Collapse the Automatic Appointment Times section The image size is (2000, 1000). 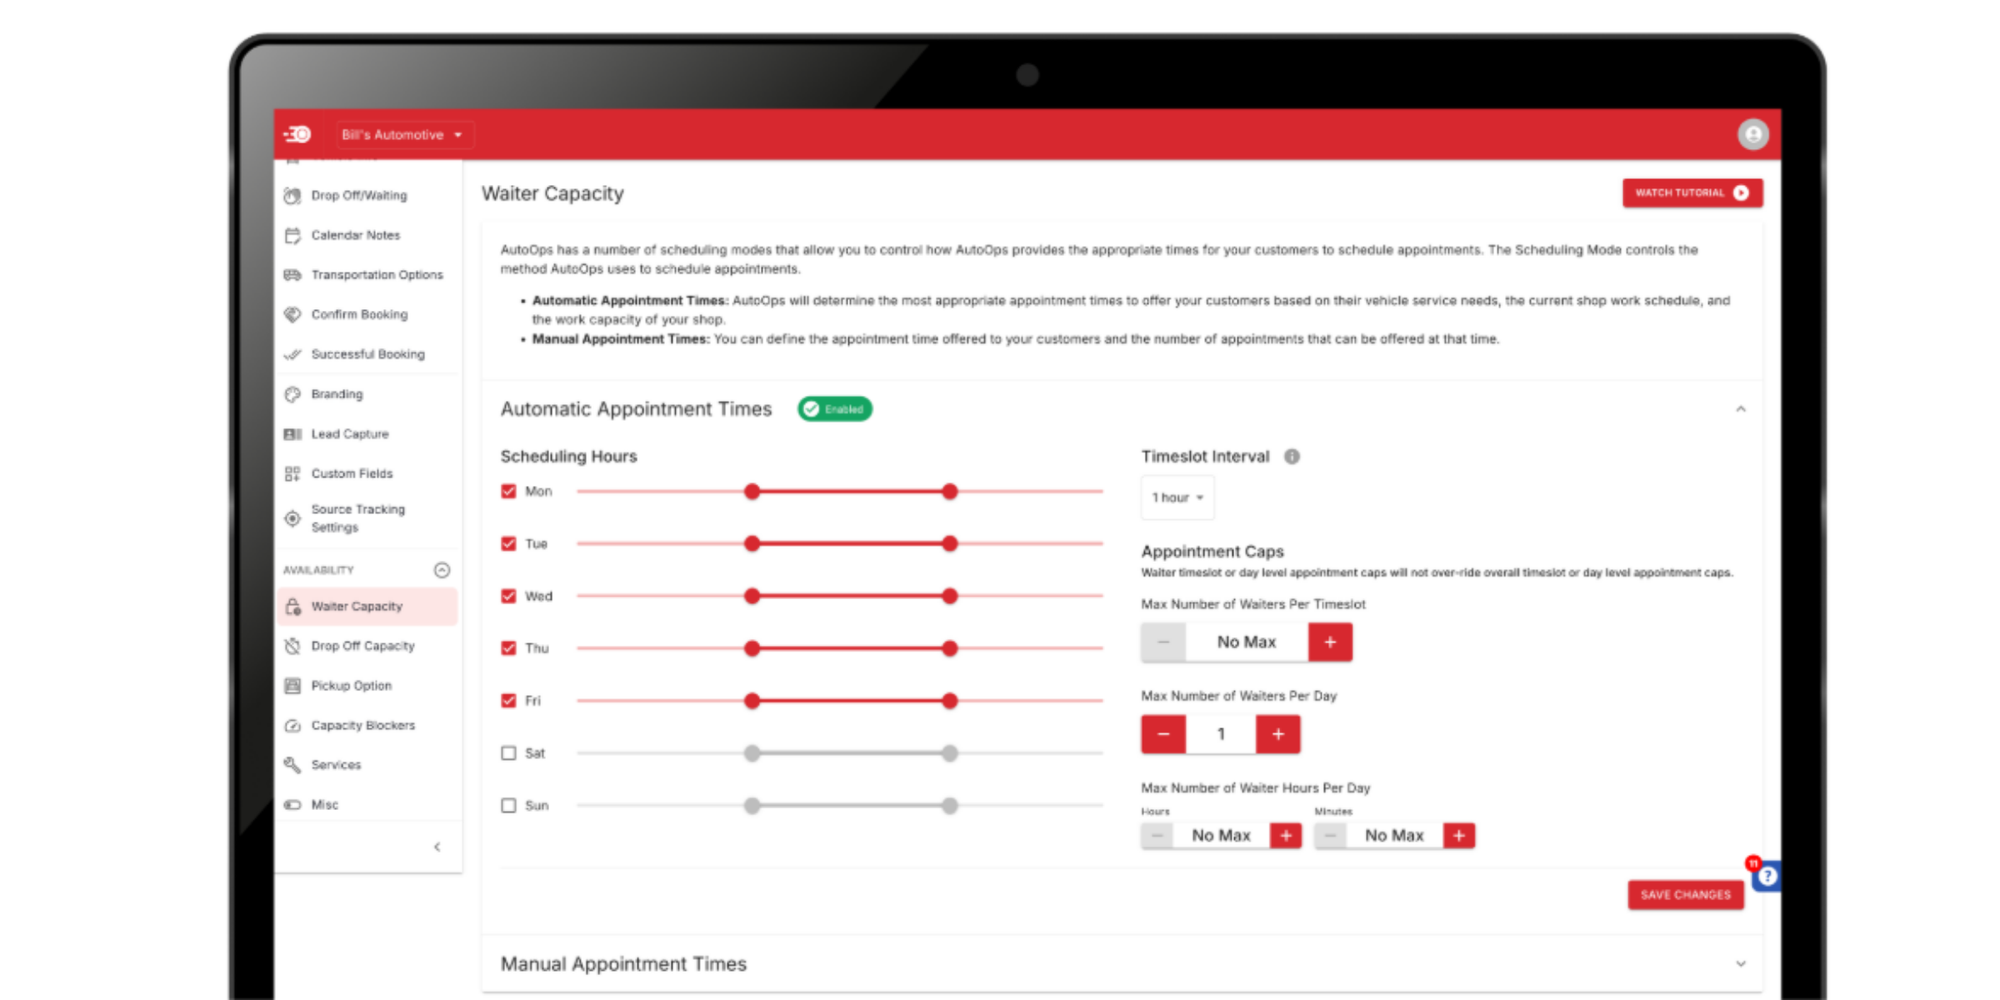1741,409
